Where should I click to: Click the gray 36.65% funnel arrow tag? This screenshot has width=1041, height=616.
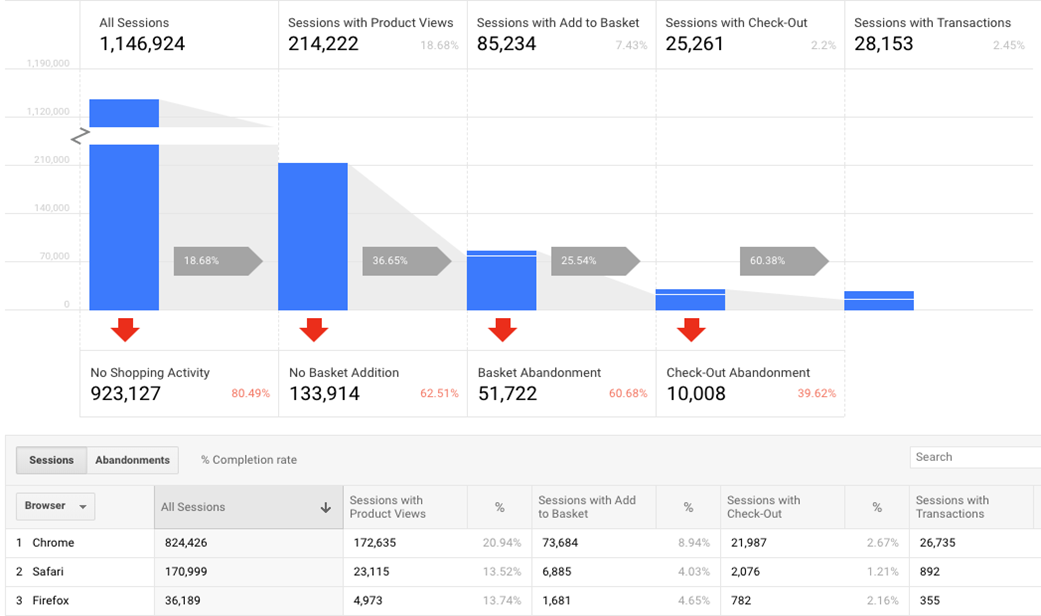point(407,261)
